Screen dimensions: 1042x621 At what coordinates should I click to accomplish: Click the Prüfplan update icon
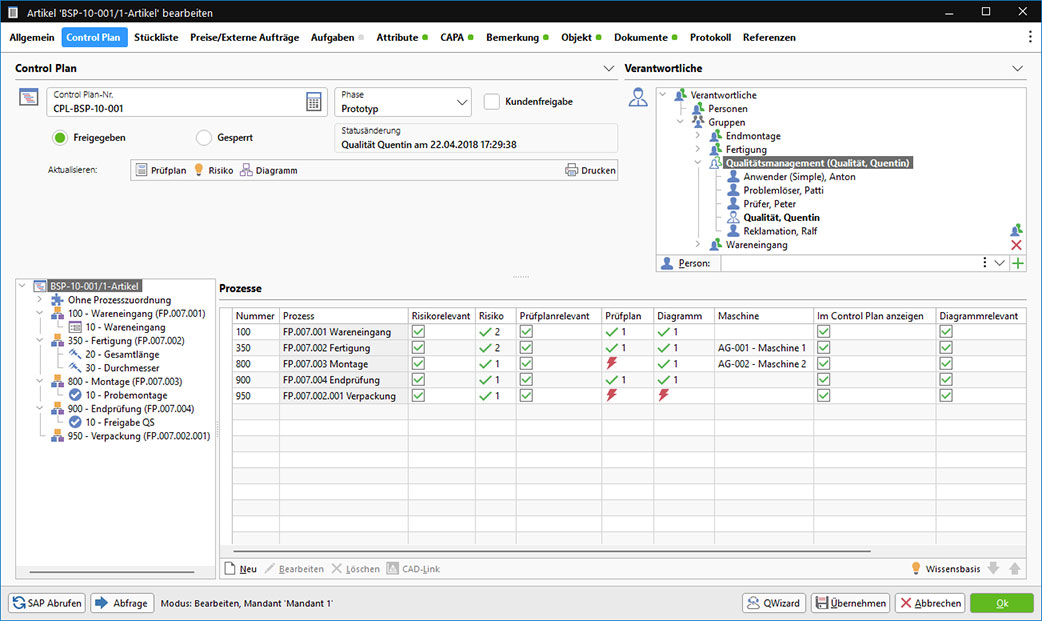pos(141,170)
